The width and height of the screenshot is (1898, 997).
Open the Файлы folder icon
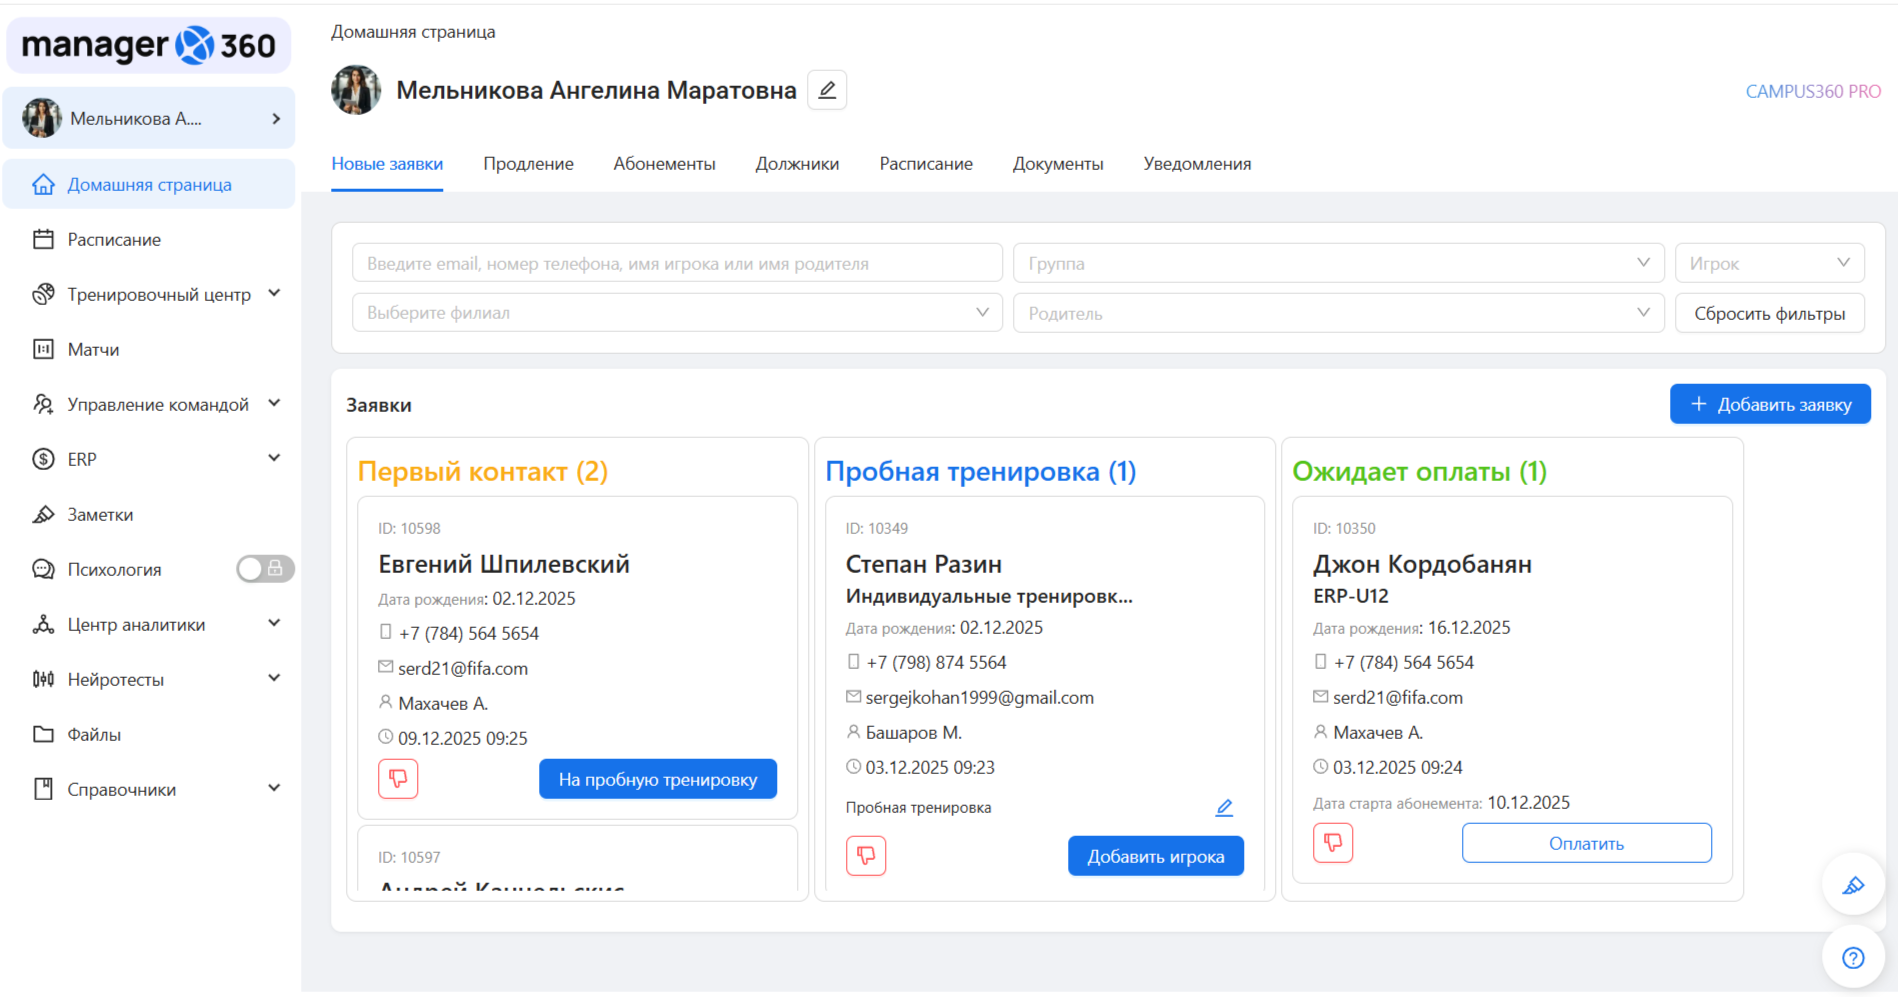coord(44,734)
